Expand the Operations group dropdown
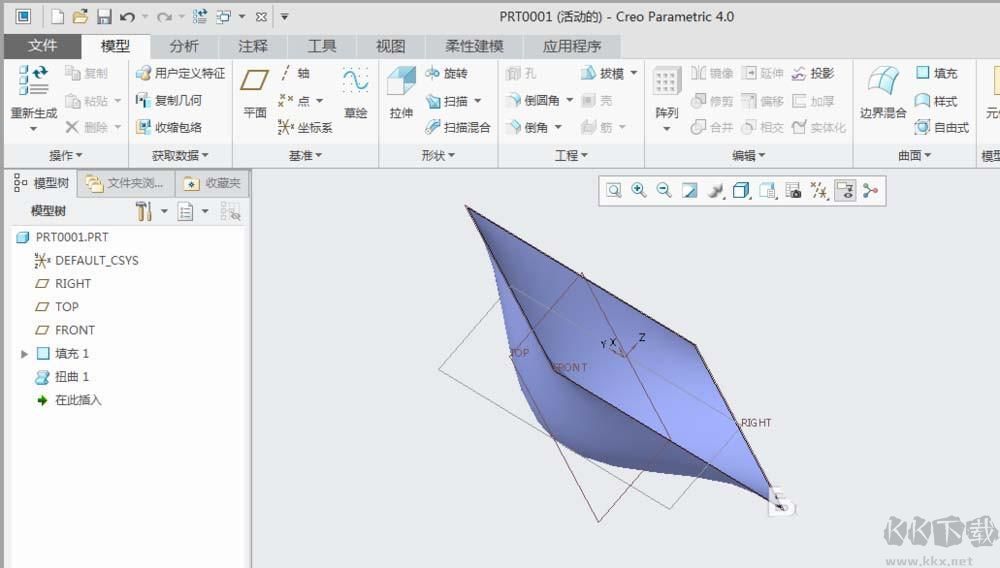 coord(66,155)
